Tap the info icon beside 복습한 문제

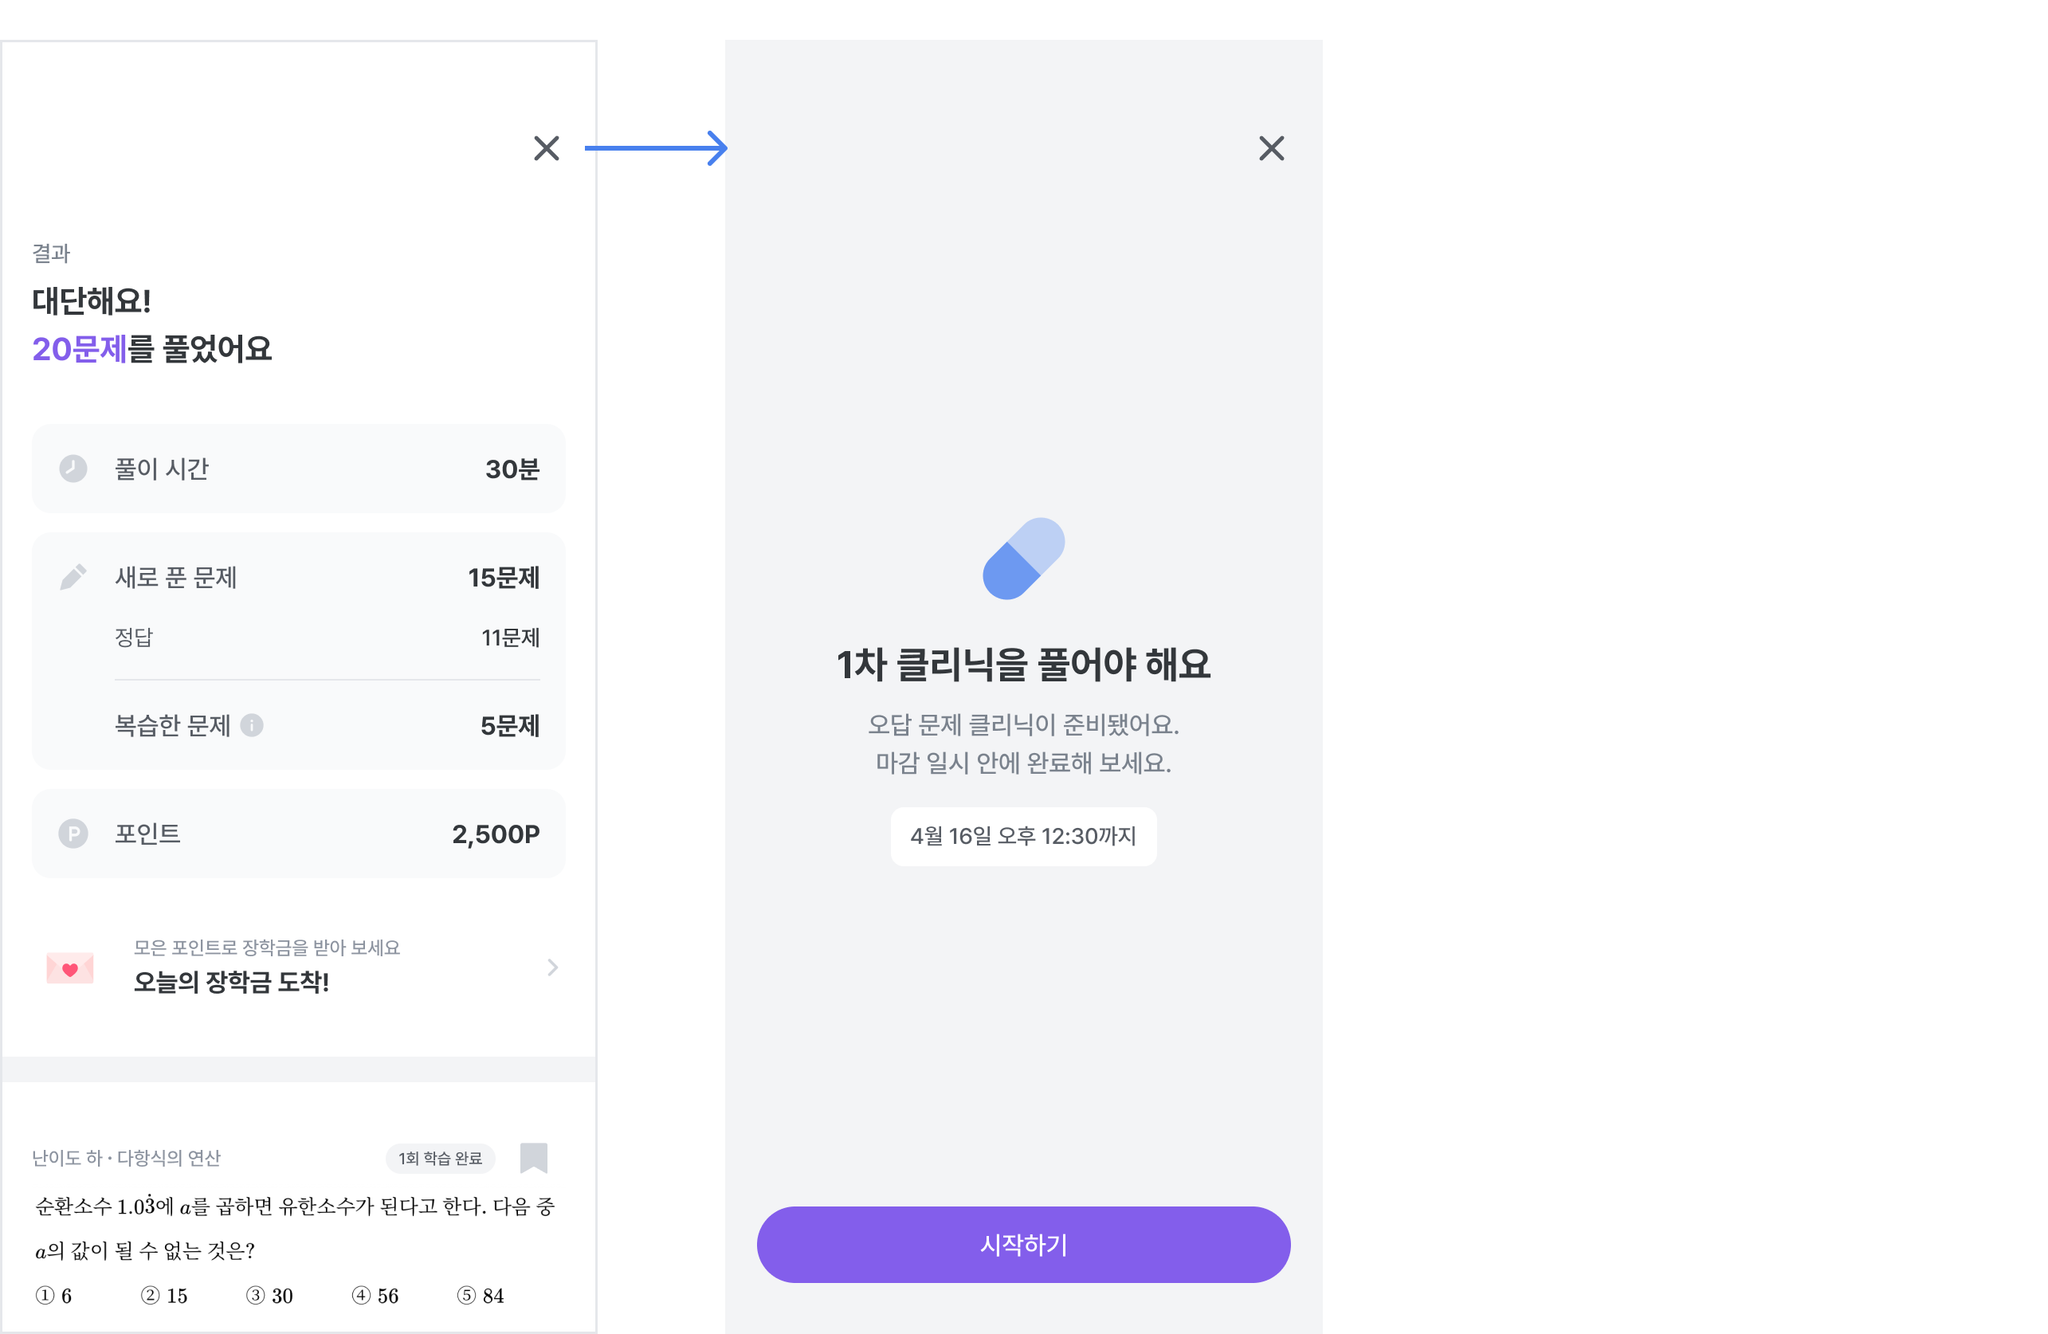252,725
